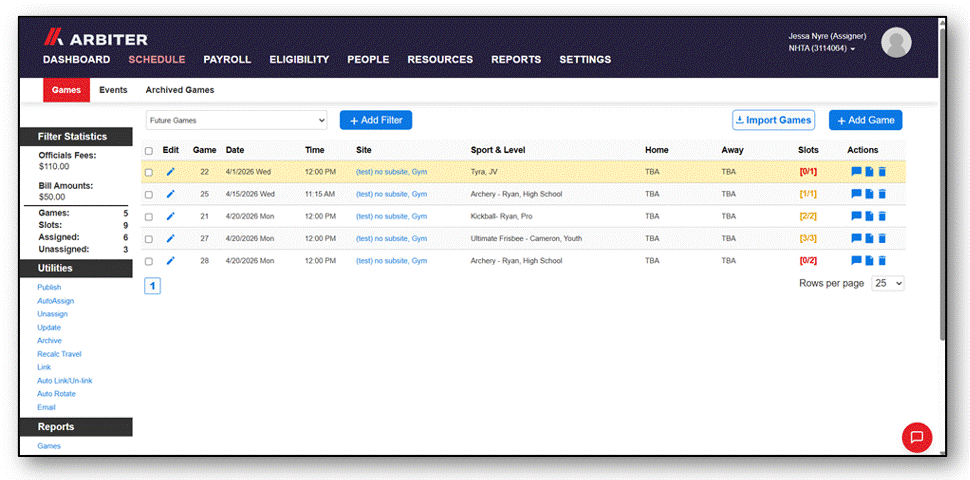
Task: Switch to the Archived Games tab
Action: (x=180, y=90)
